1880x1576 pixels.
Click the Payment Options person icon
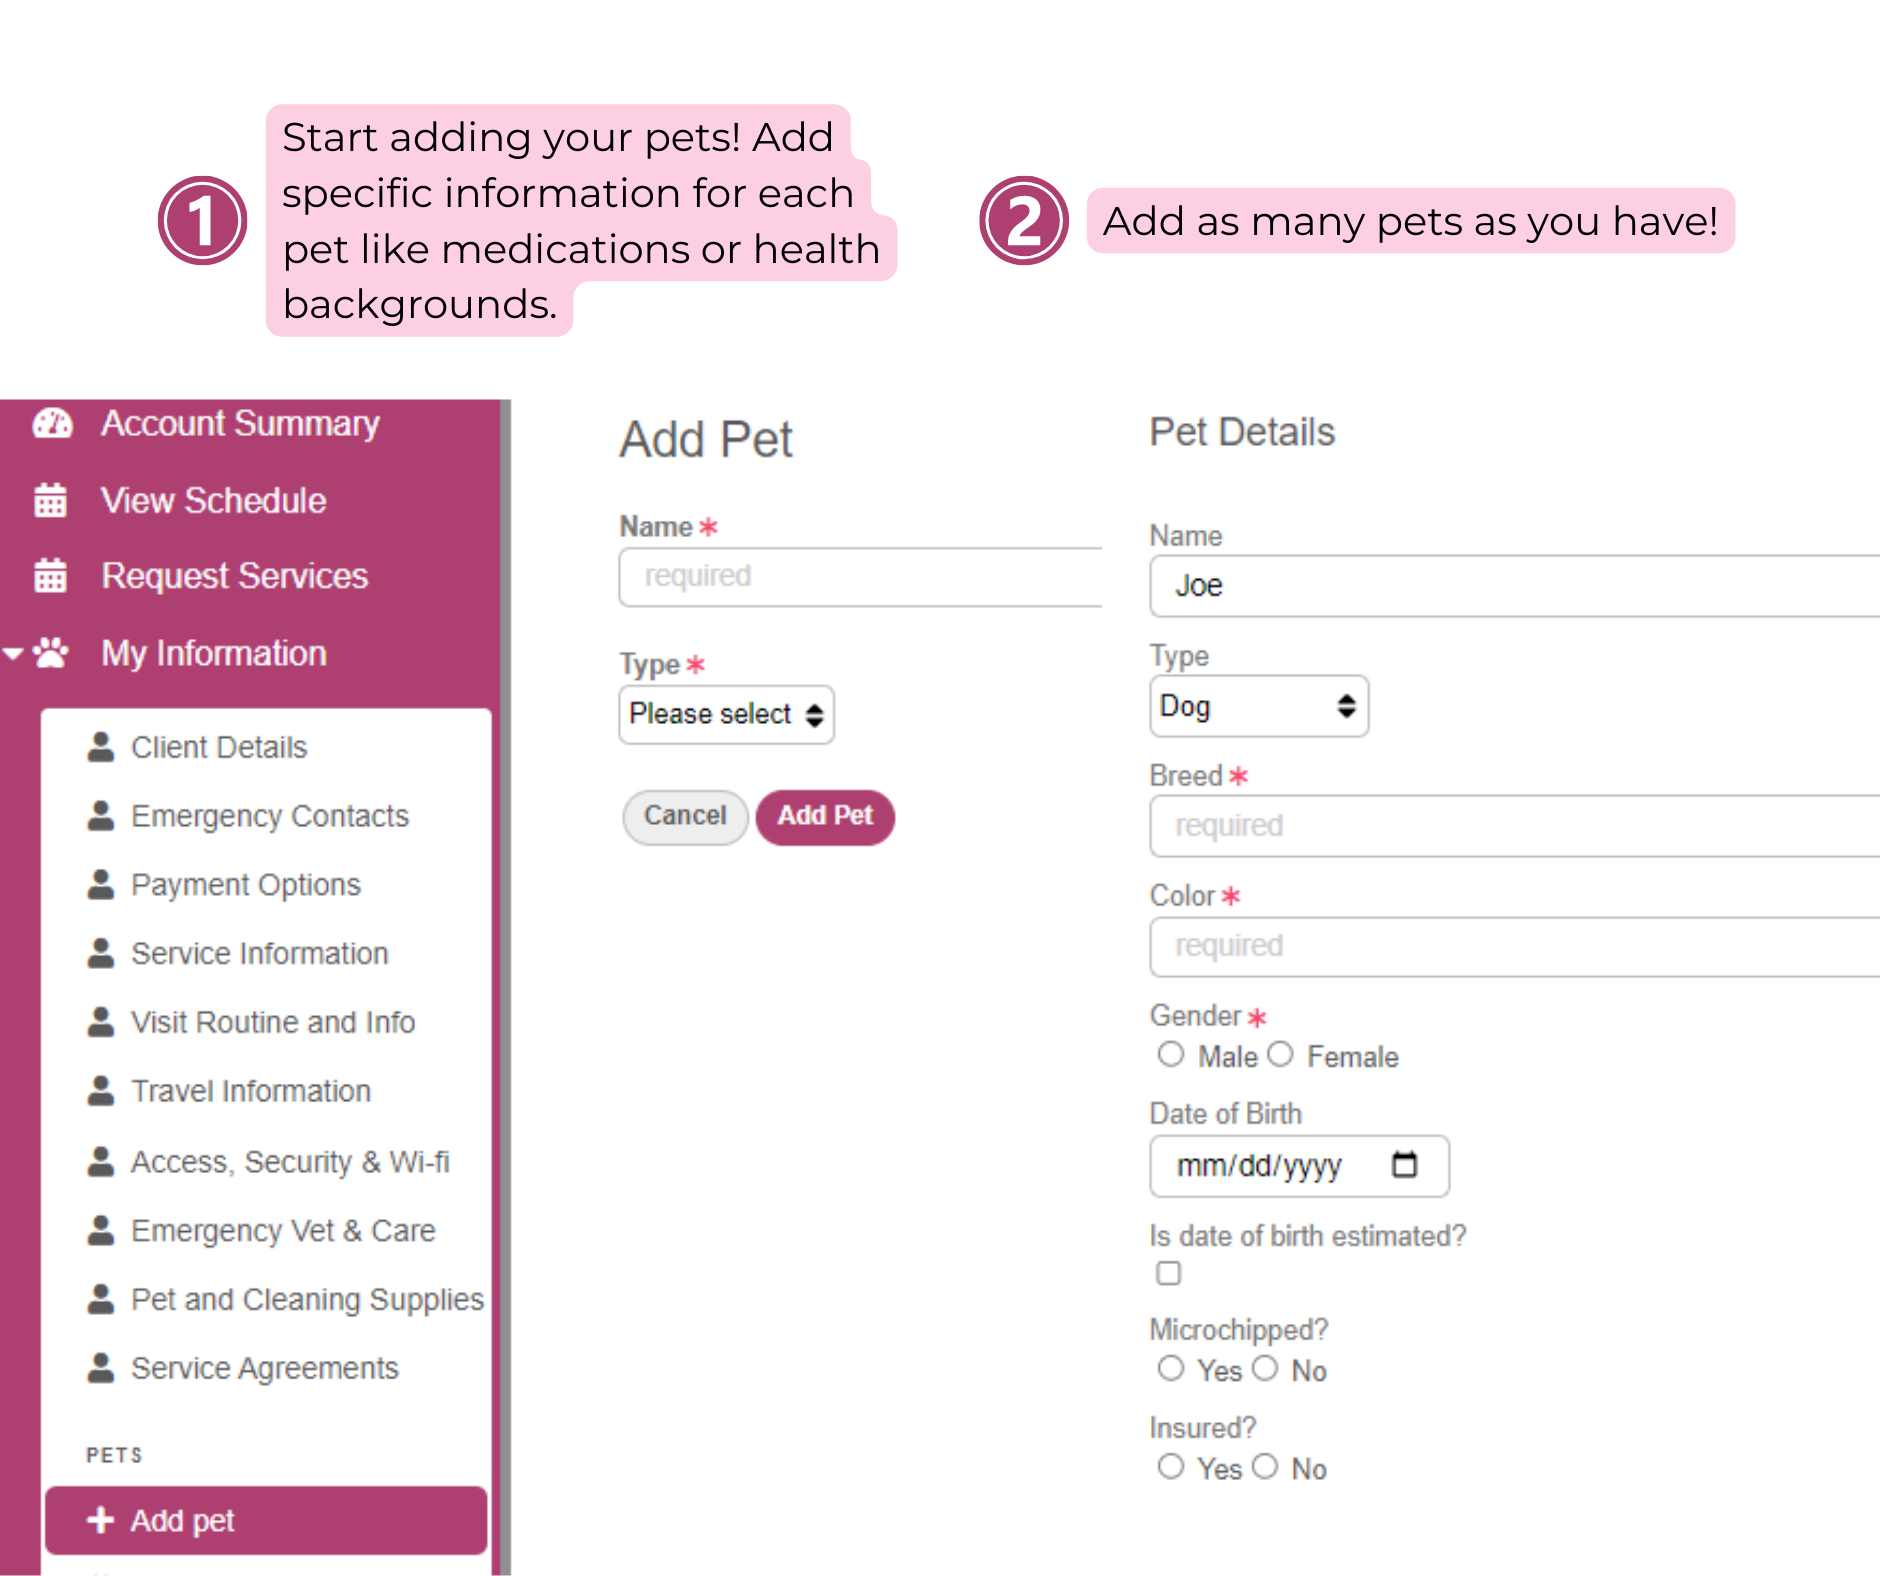(101, 884)
